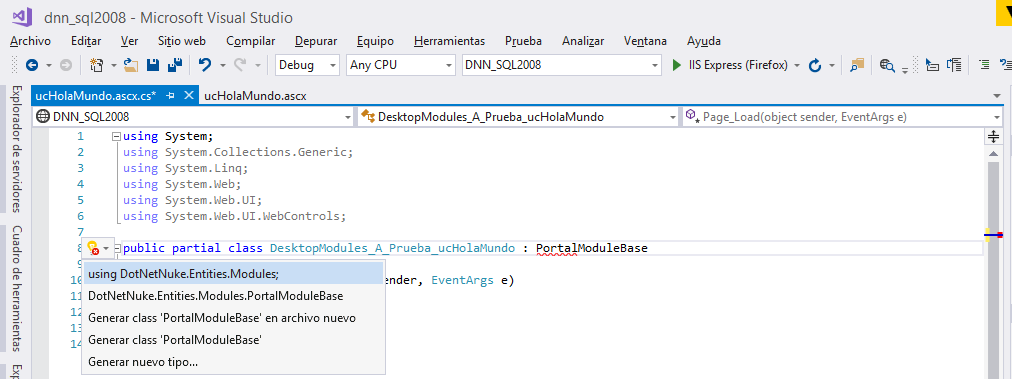
Task: Click the underlined PortalModuleBase identifier in code
Action: click(591, 248)
